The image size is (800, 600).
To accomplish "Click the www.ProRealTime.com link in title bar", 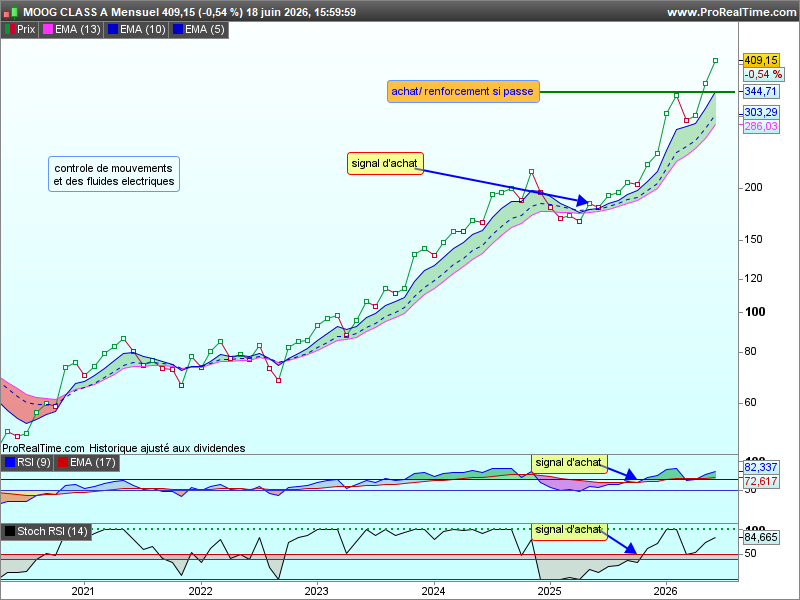I will click(x=732, y=12).
